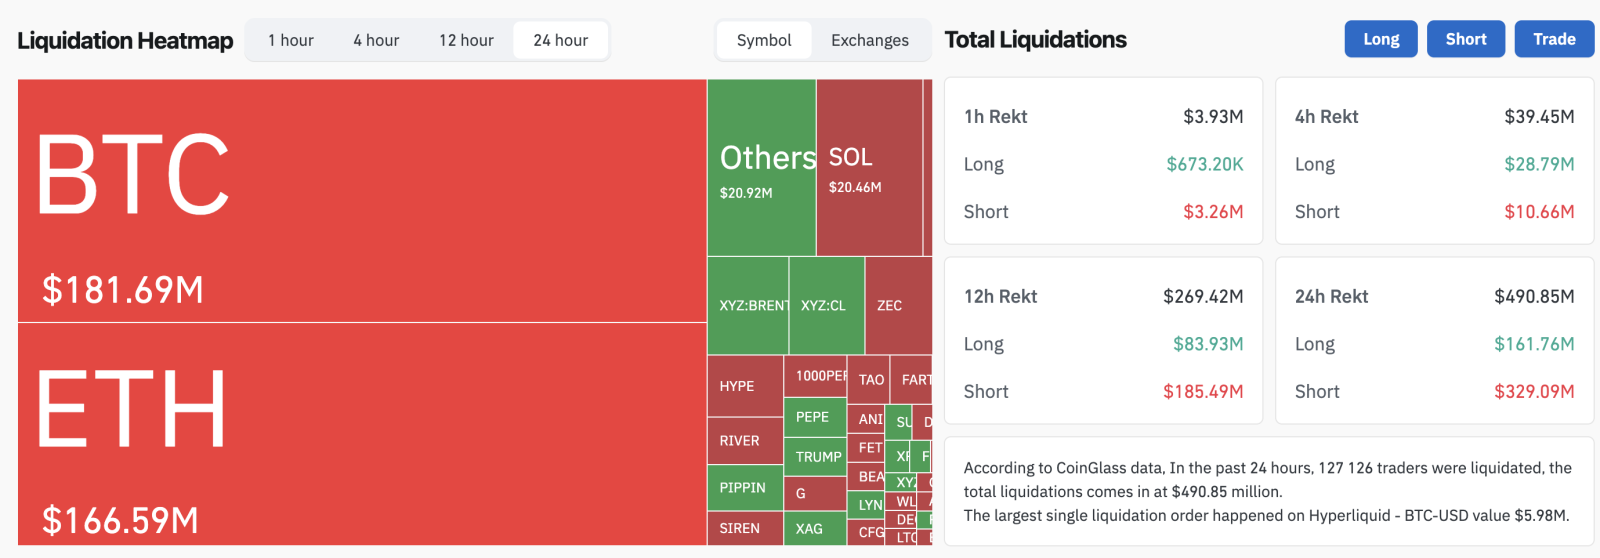Click the PIPPIN heatmap tile
The height and width of the screenshot is (558, 1600).
tap(745, 488)
